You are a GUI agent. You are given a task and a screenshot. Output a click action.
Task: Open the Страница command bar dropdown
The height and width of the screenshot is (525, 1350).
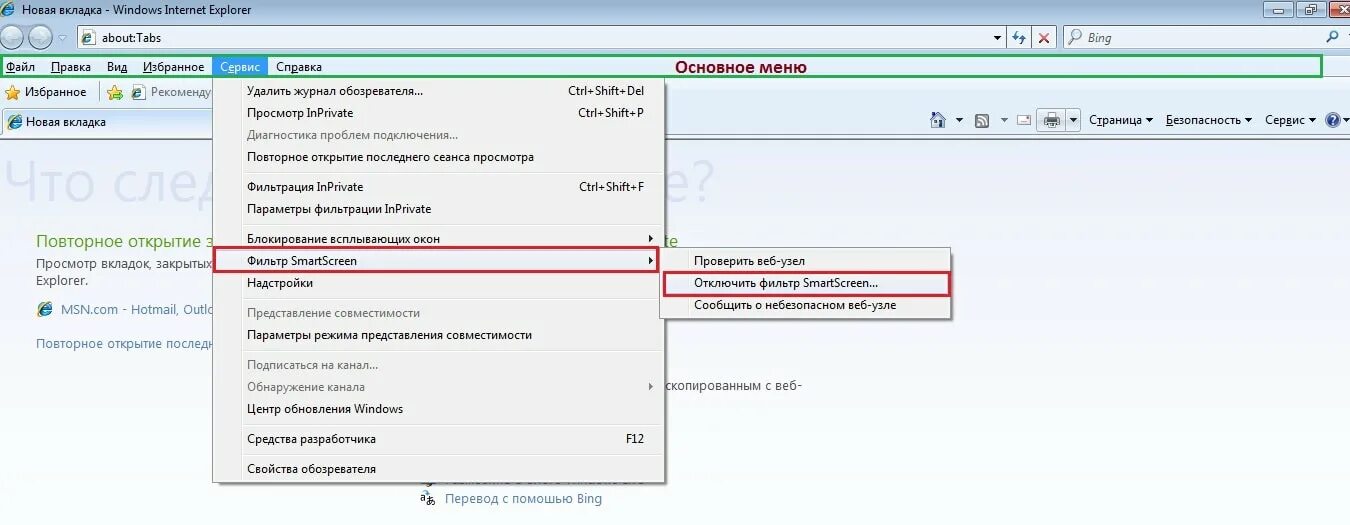coord(1120,120)
